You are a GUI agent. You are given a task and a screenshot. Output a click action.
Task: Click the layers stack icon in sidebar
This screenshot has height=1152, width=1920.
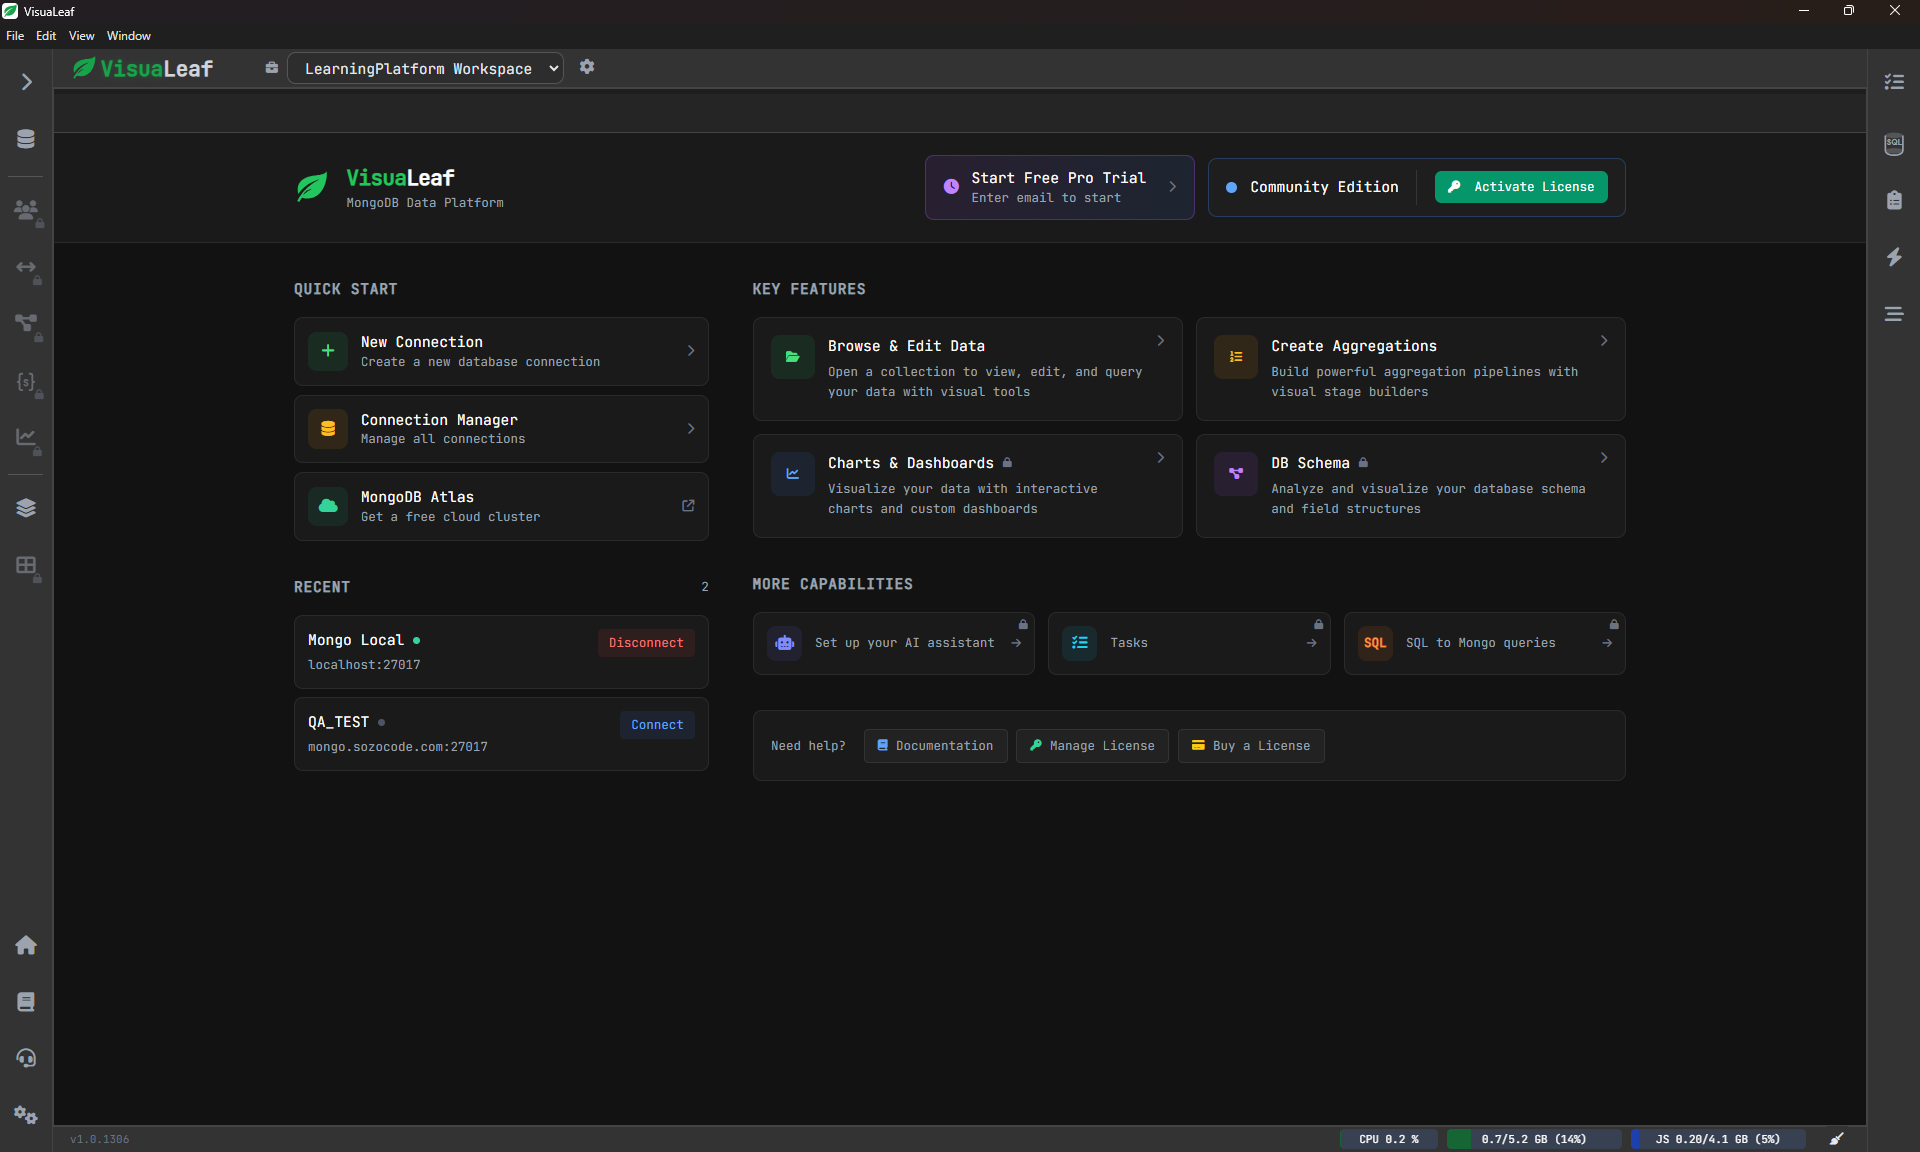click(26, 508)
